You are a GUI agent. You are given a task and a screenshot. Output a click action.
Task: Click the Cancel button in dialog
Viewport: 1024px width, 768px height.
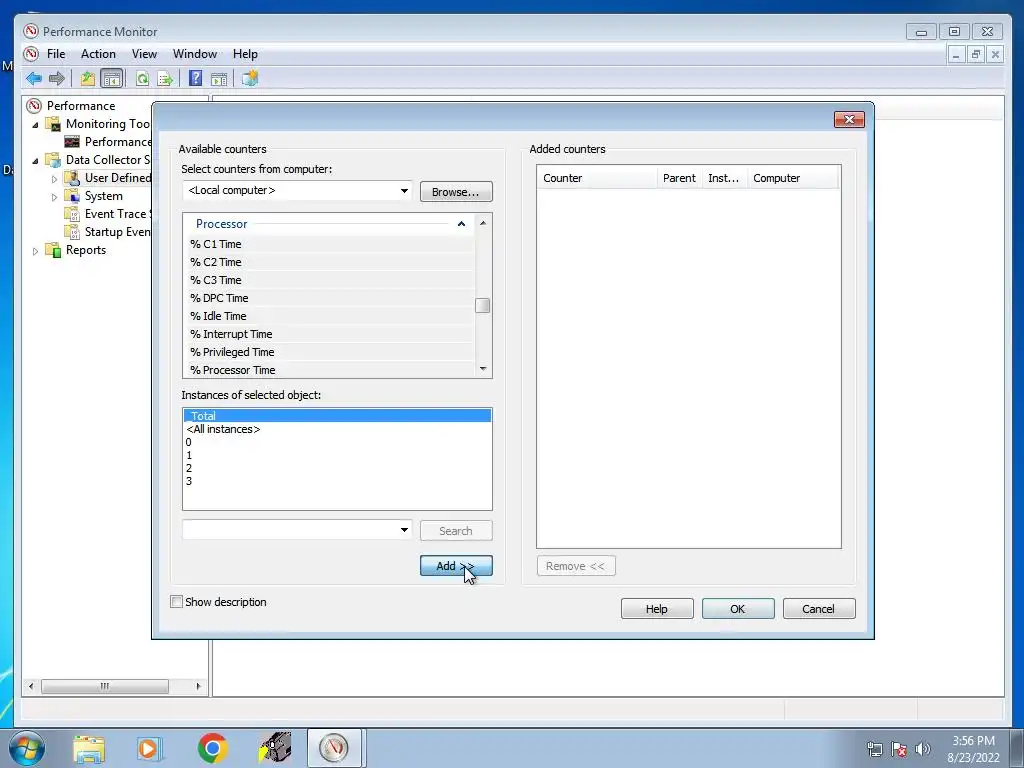pos(819,609)
